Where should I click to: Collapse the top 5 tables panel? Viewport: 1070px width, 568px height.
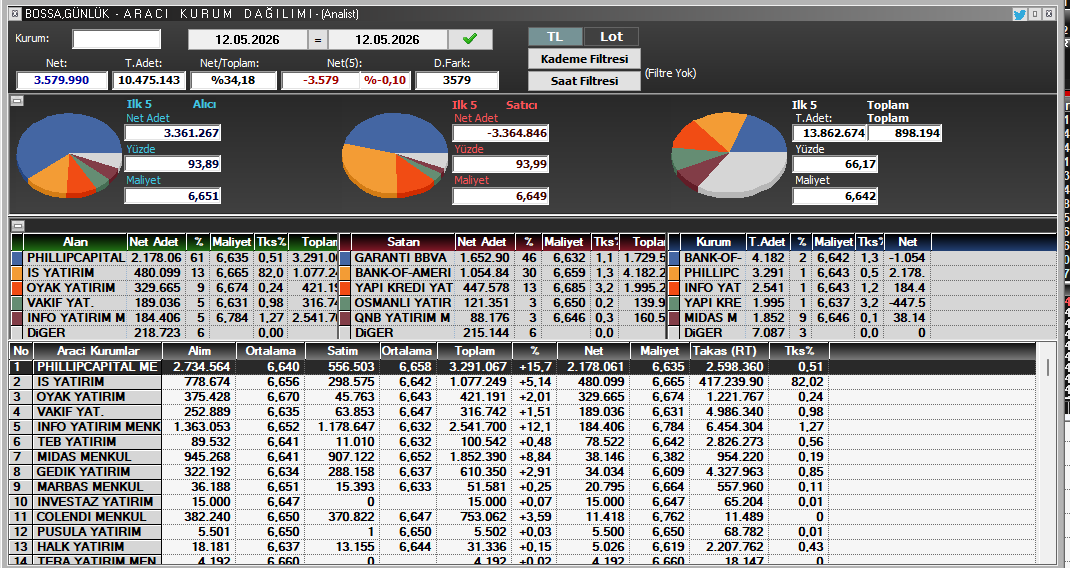coord(18,225)
